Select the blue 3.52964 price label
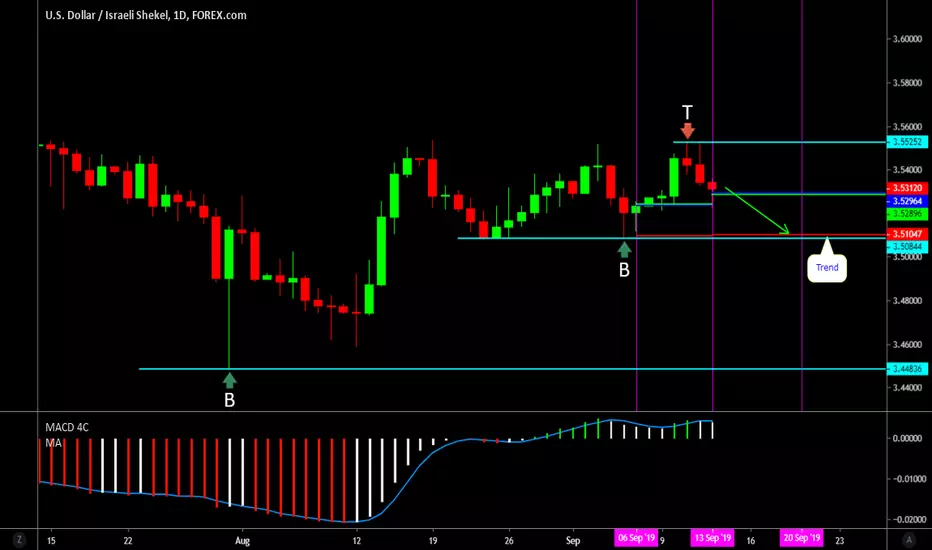Image resolution: width=932 pixels, height=550 pixels. pyautogui.click(x=907, y=201)
